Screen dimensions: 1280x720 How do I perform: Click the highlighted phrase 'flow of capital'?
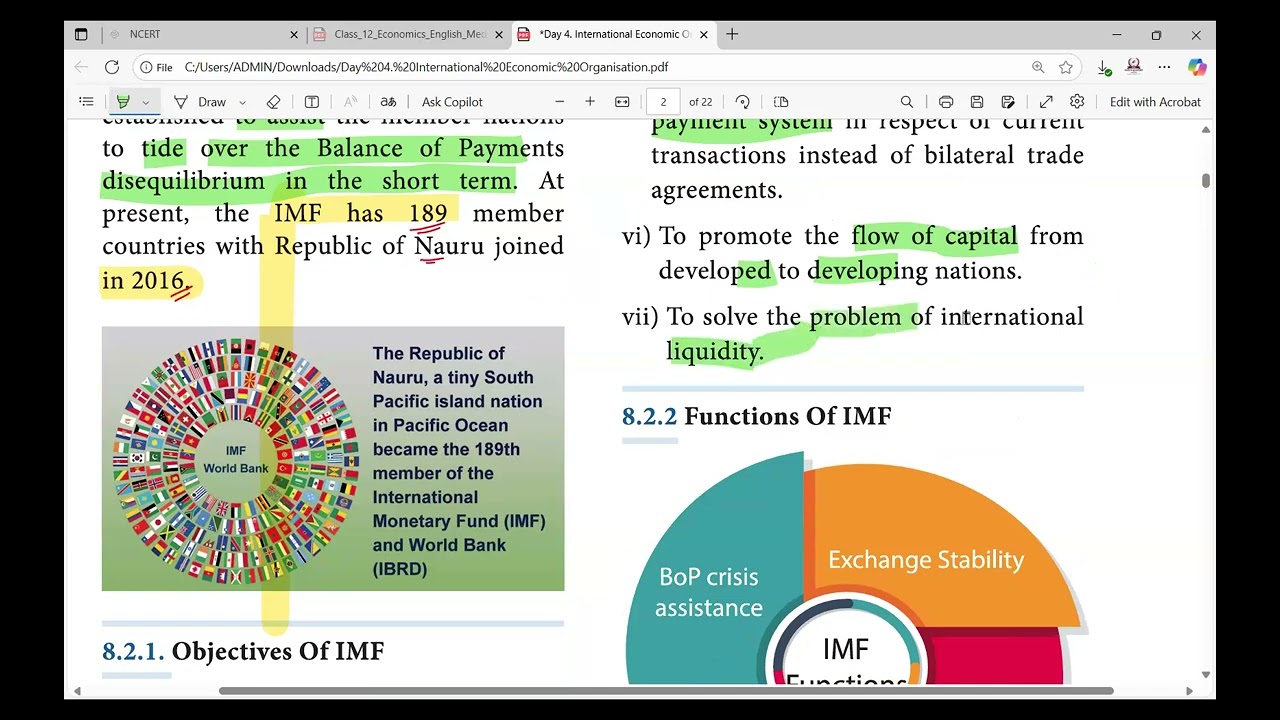(934, 236)
